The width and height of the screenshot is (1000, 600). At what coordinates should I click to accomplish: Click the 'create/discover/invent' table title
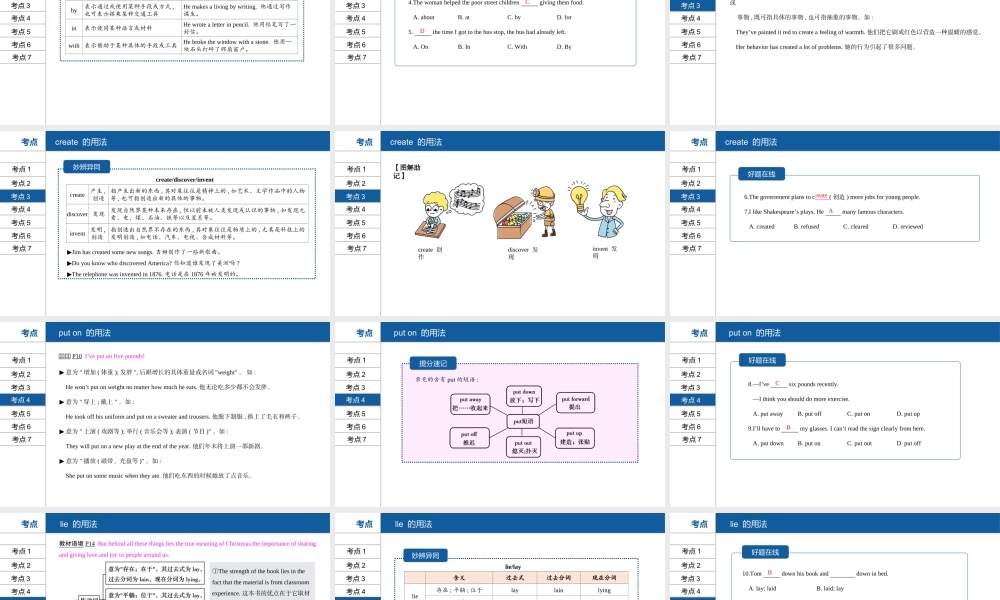pos(184,180)
